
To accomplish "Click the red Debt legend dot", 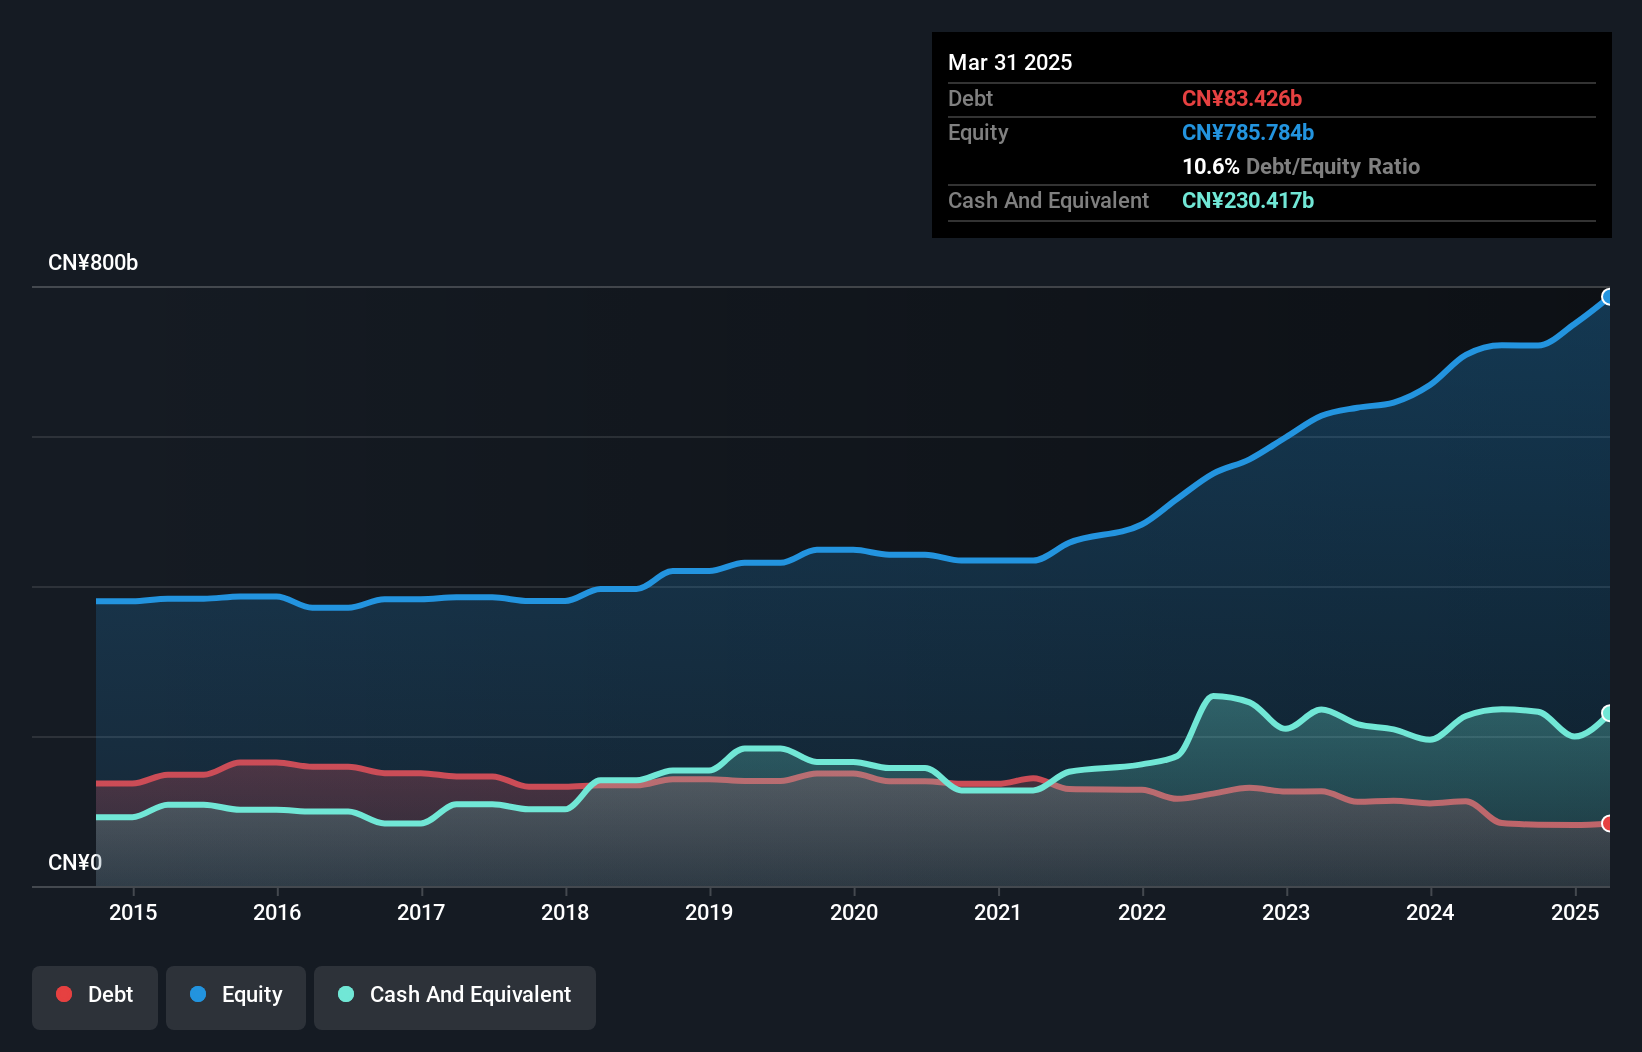I will click(64, 994).
